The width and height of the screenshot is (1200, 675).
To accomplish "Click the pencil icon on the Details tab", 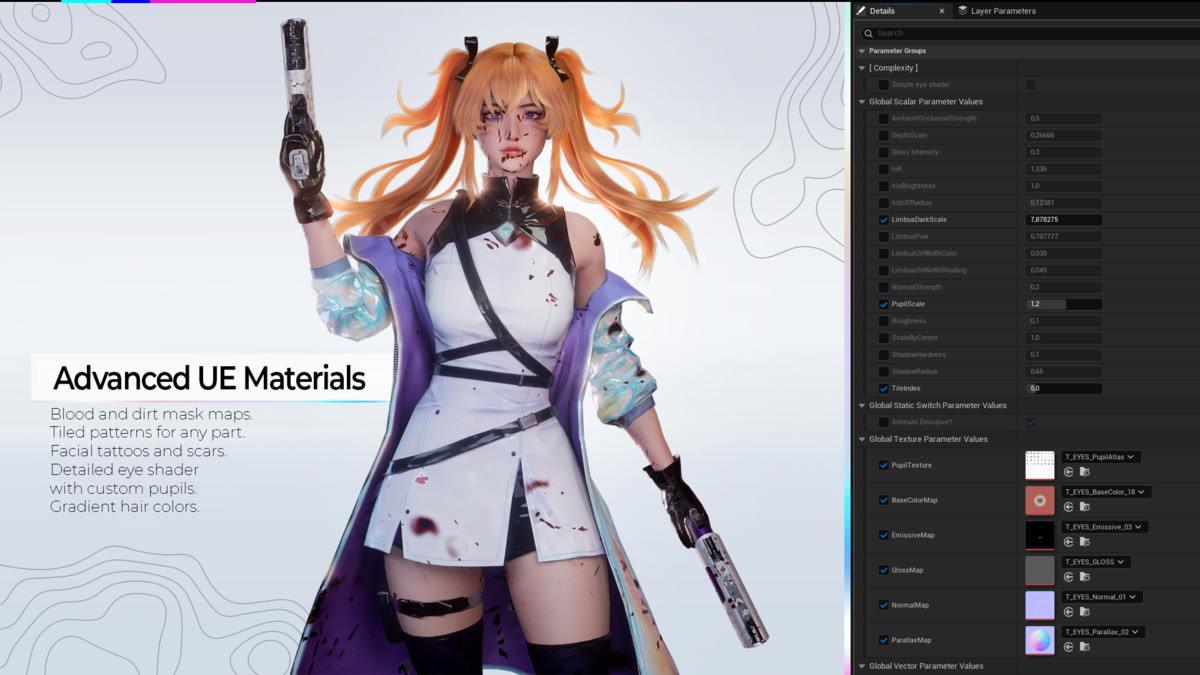I will pos(861,10).
